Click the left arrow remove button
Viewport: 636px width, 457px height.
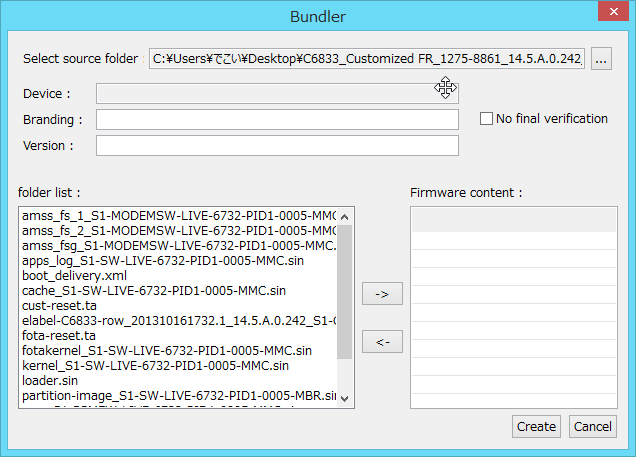[x=382, y=342]
